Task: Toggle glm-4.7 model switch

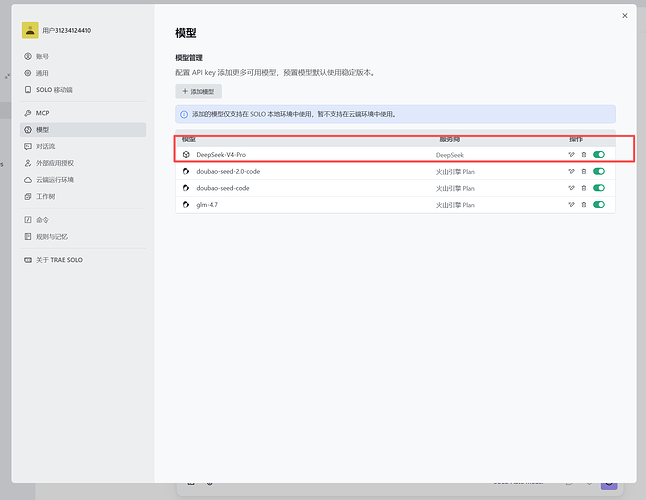Action: (x=599, y=205)
